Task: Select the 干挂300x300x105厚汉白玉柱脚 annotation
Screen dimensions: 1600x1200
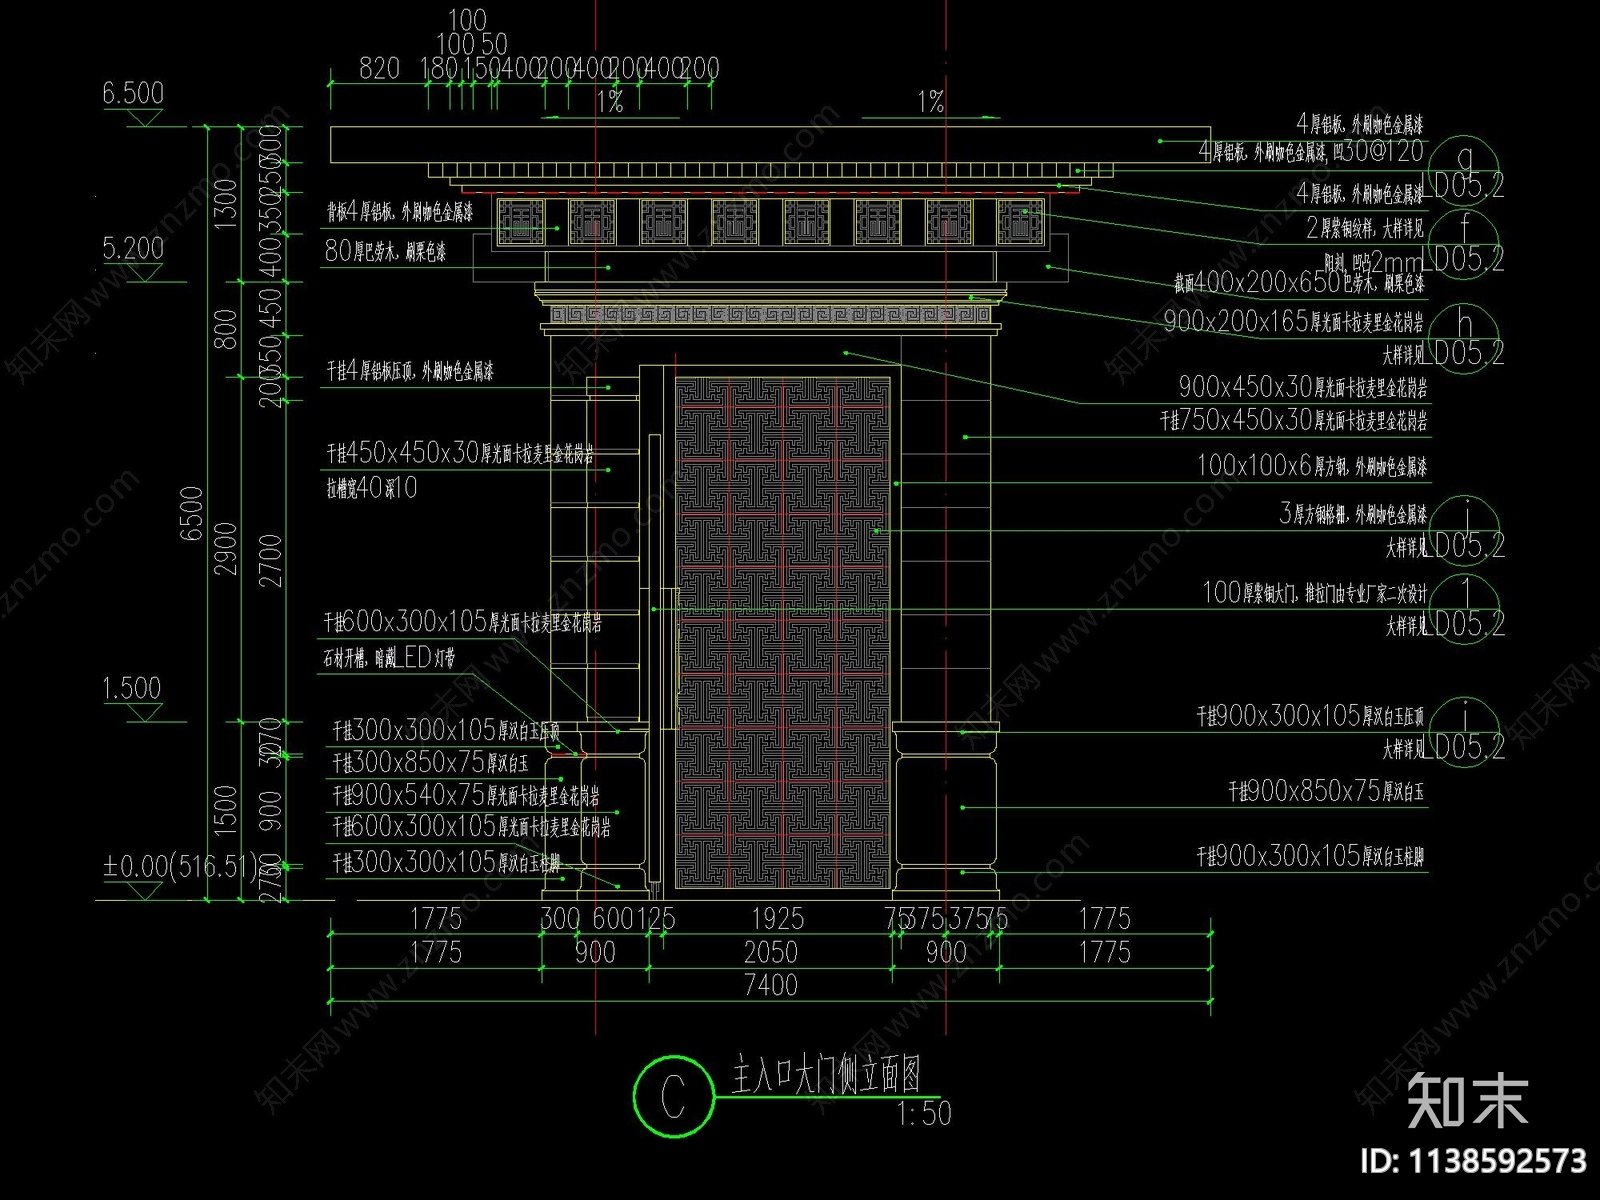Action: [x=447, y=861]
